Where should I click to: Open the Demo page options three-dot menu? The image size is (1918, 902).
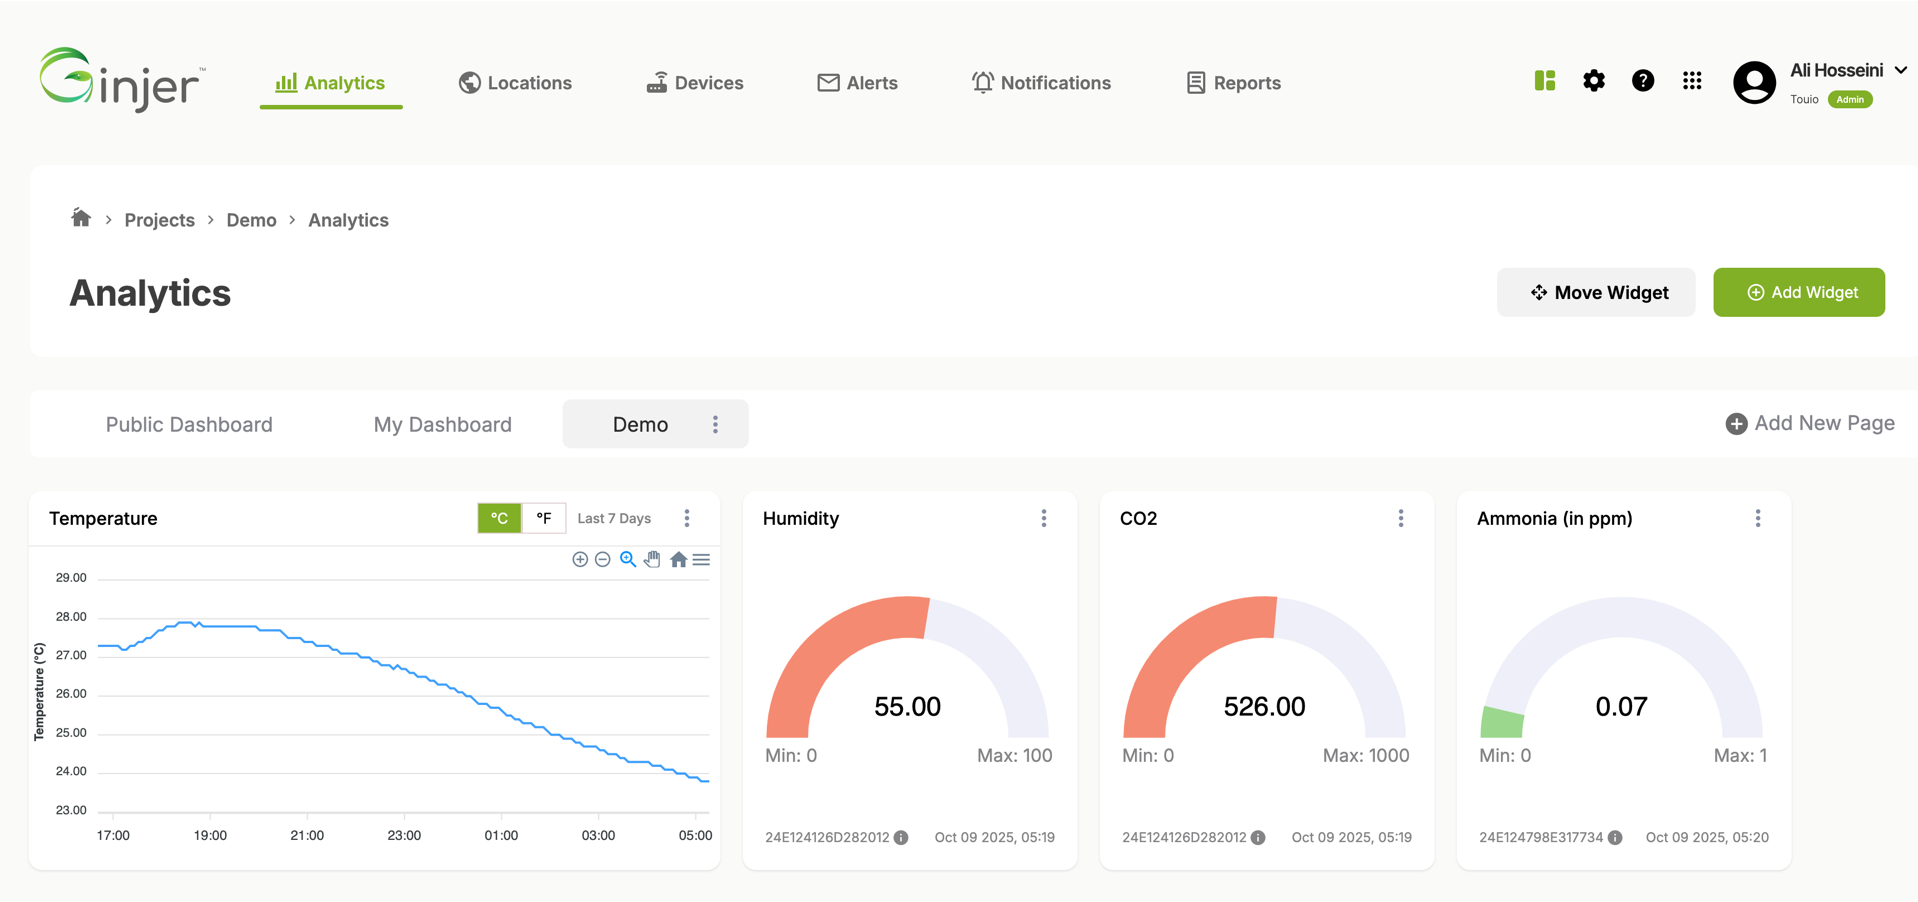pyautogui.click(x=715, y=424)
